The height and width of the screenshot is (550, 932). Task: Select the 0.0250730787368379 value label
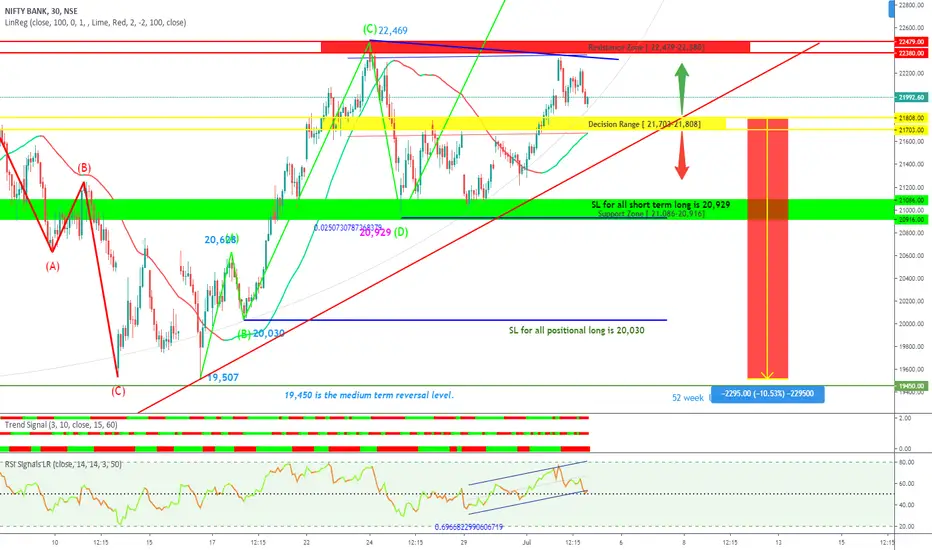click(348, 227)
